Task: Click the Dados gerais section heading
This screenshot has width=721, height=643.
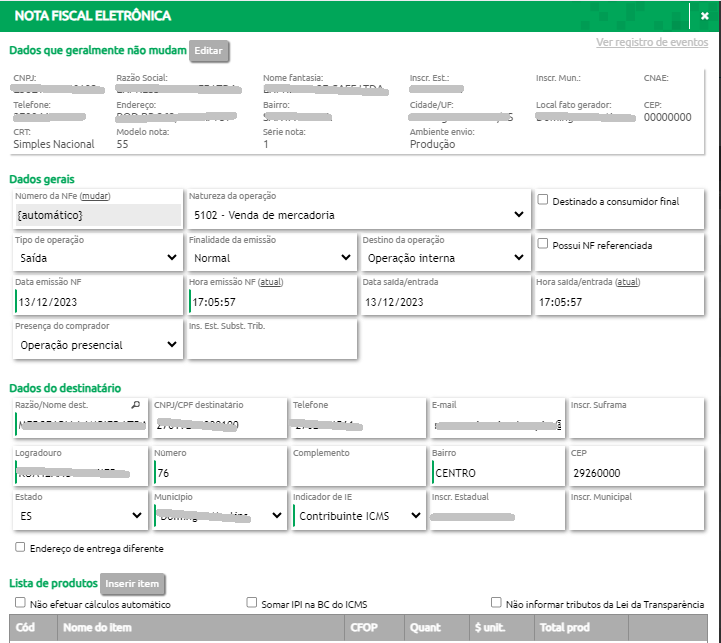Action: [42, 179]
